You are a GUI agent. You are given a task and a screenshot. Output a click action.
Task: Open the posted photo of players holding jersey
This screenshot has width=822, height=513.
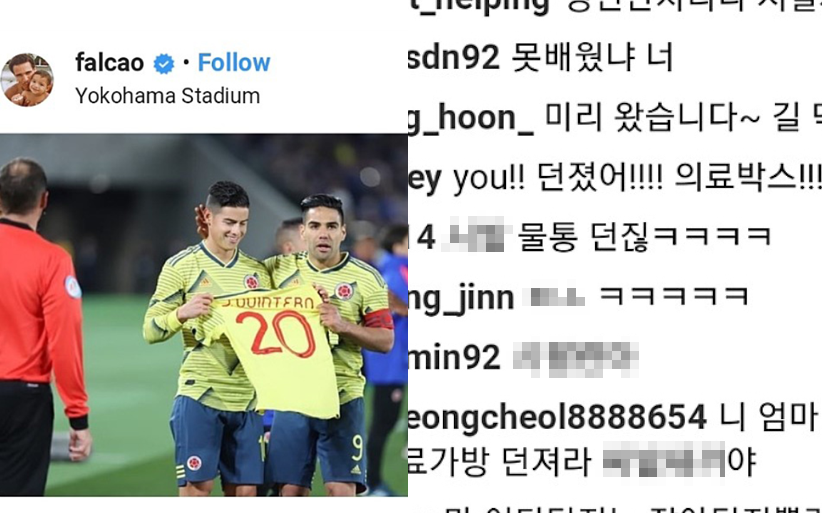(203, 314)
